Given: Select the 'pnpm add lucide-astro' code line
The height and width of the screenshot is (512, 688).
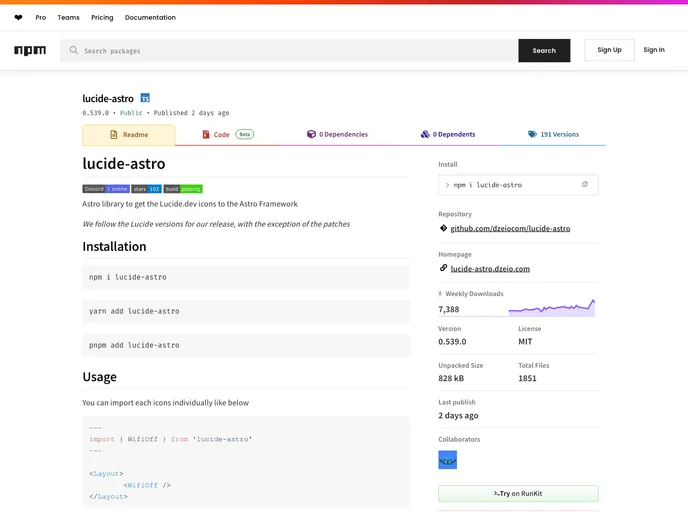Looking at the screenshot, I should (x=134, y=345).
